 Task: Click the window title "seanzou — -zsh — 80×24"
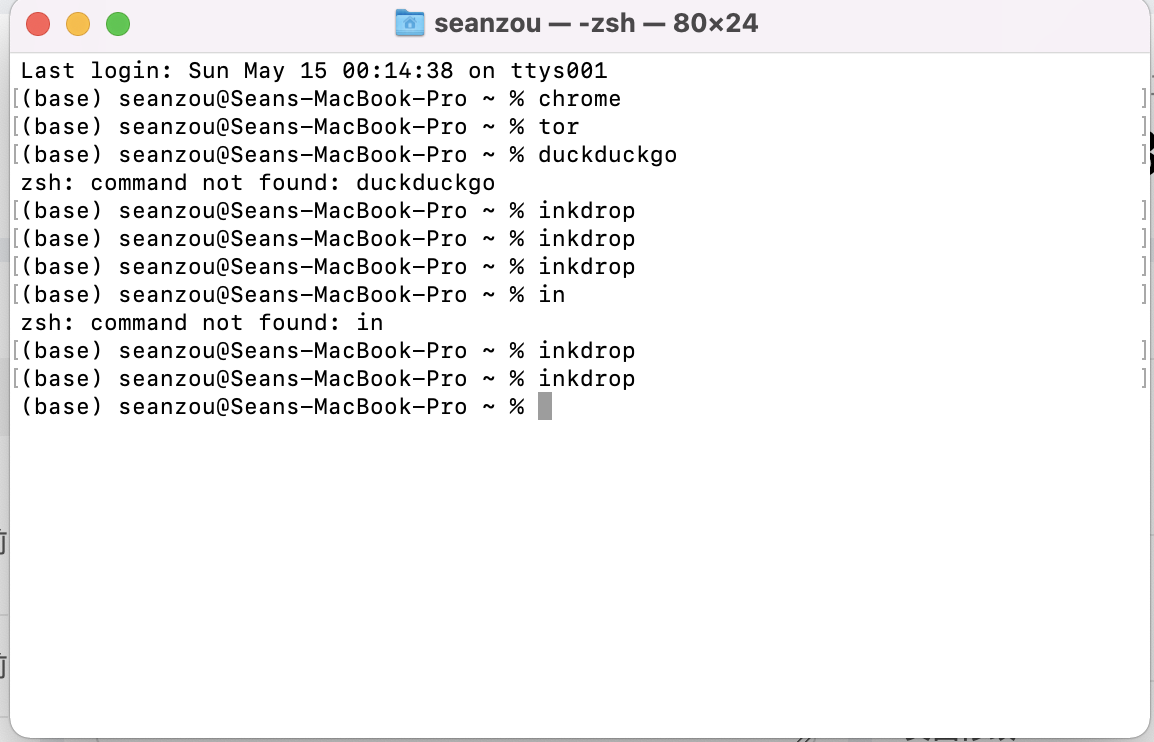click(595, 23)
